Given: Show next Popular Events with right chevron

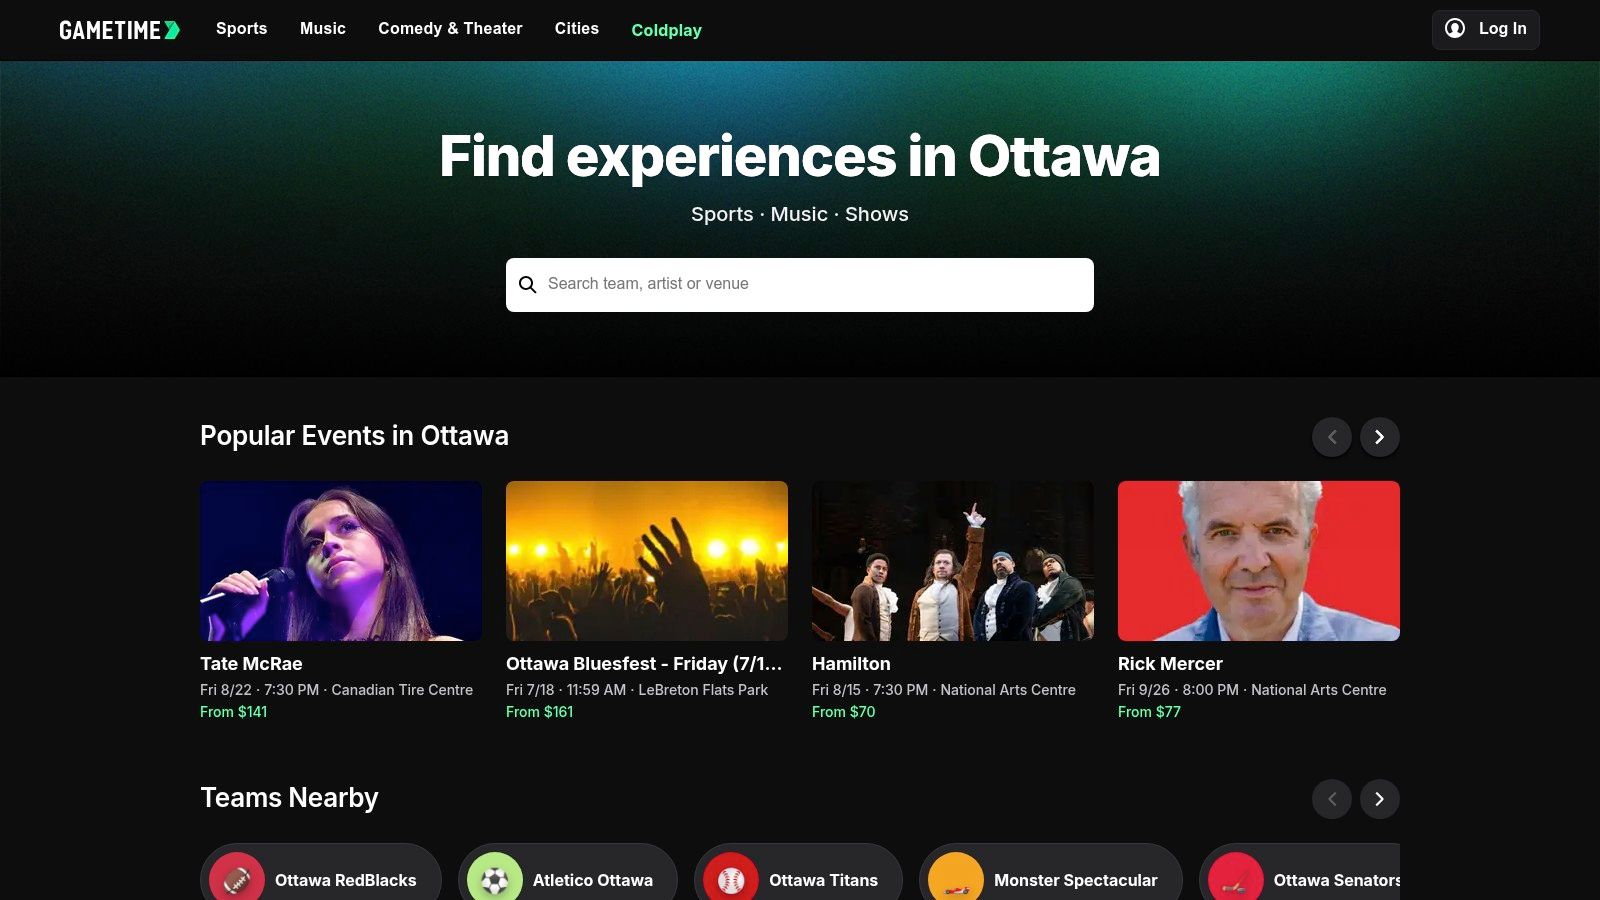Looking at the screenshot, I should [1380, 437].
